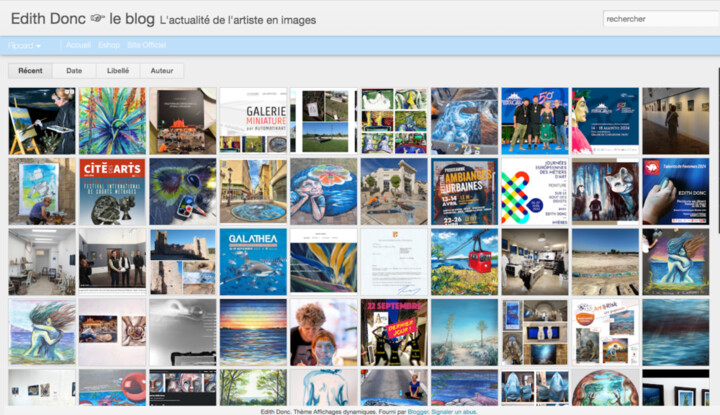Viewport: 720px width, 415px height.
Task: Open the Galerie Miniature post thumbnail
Action: pyautogui.click(x=252, y=120)
